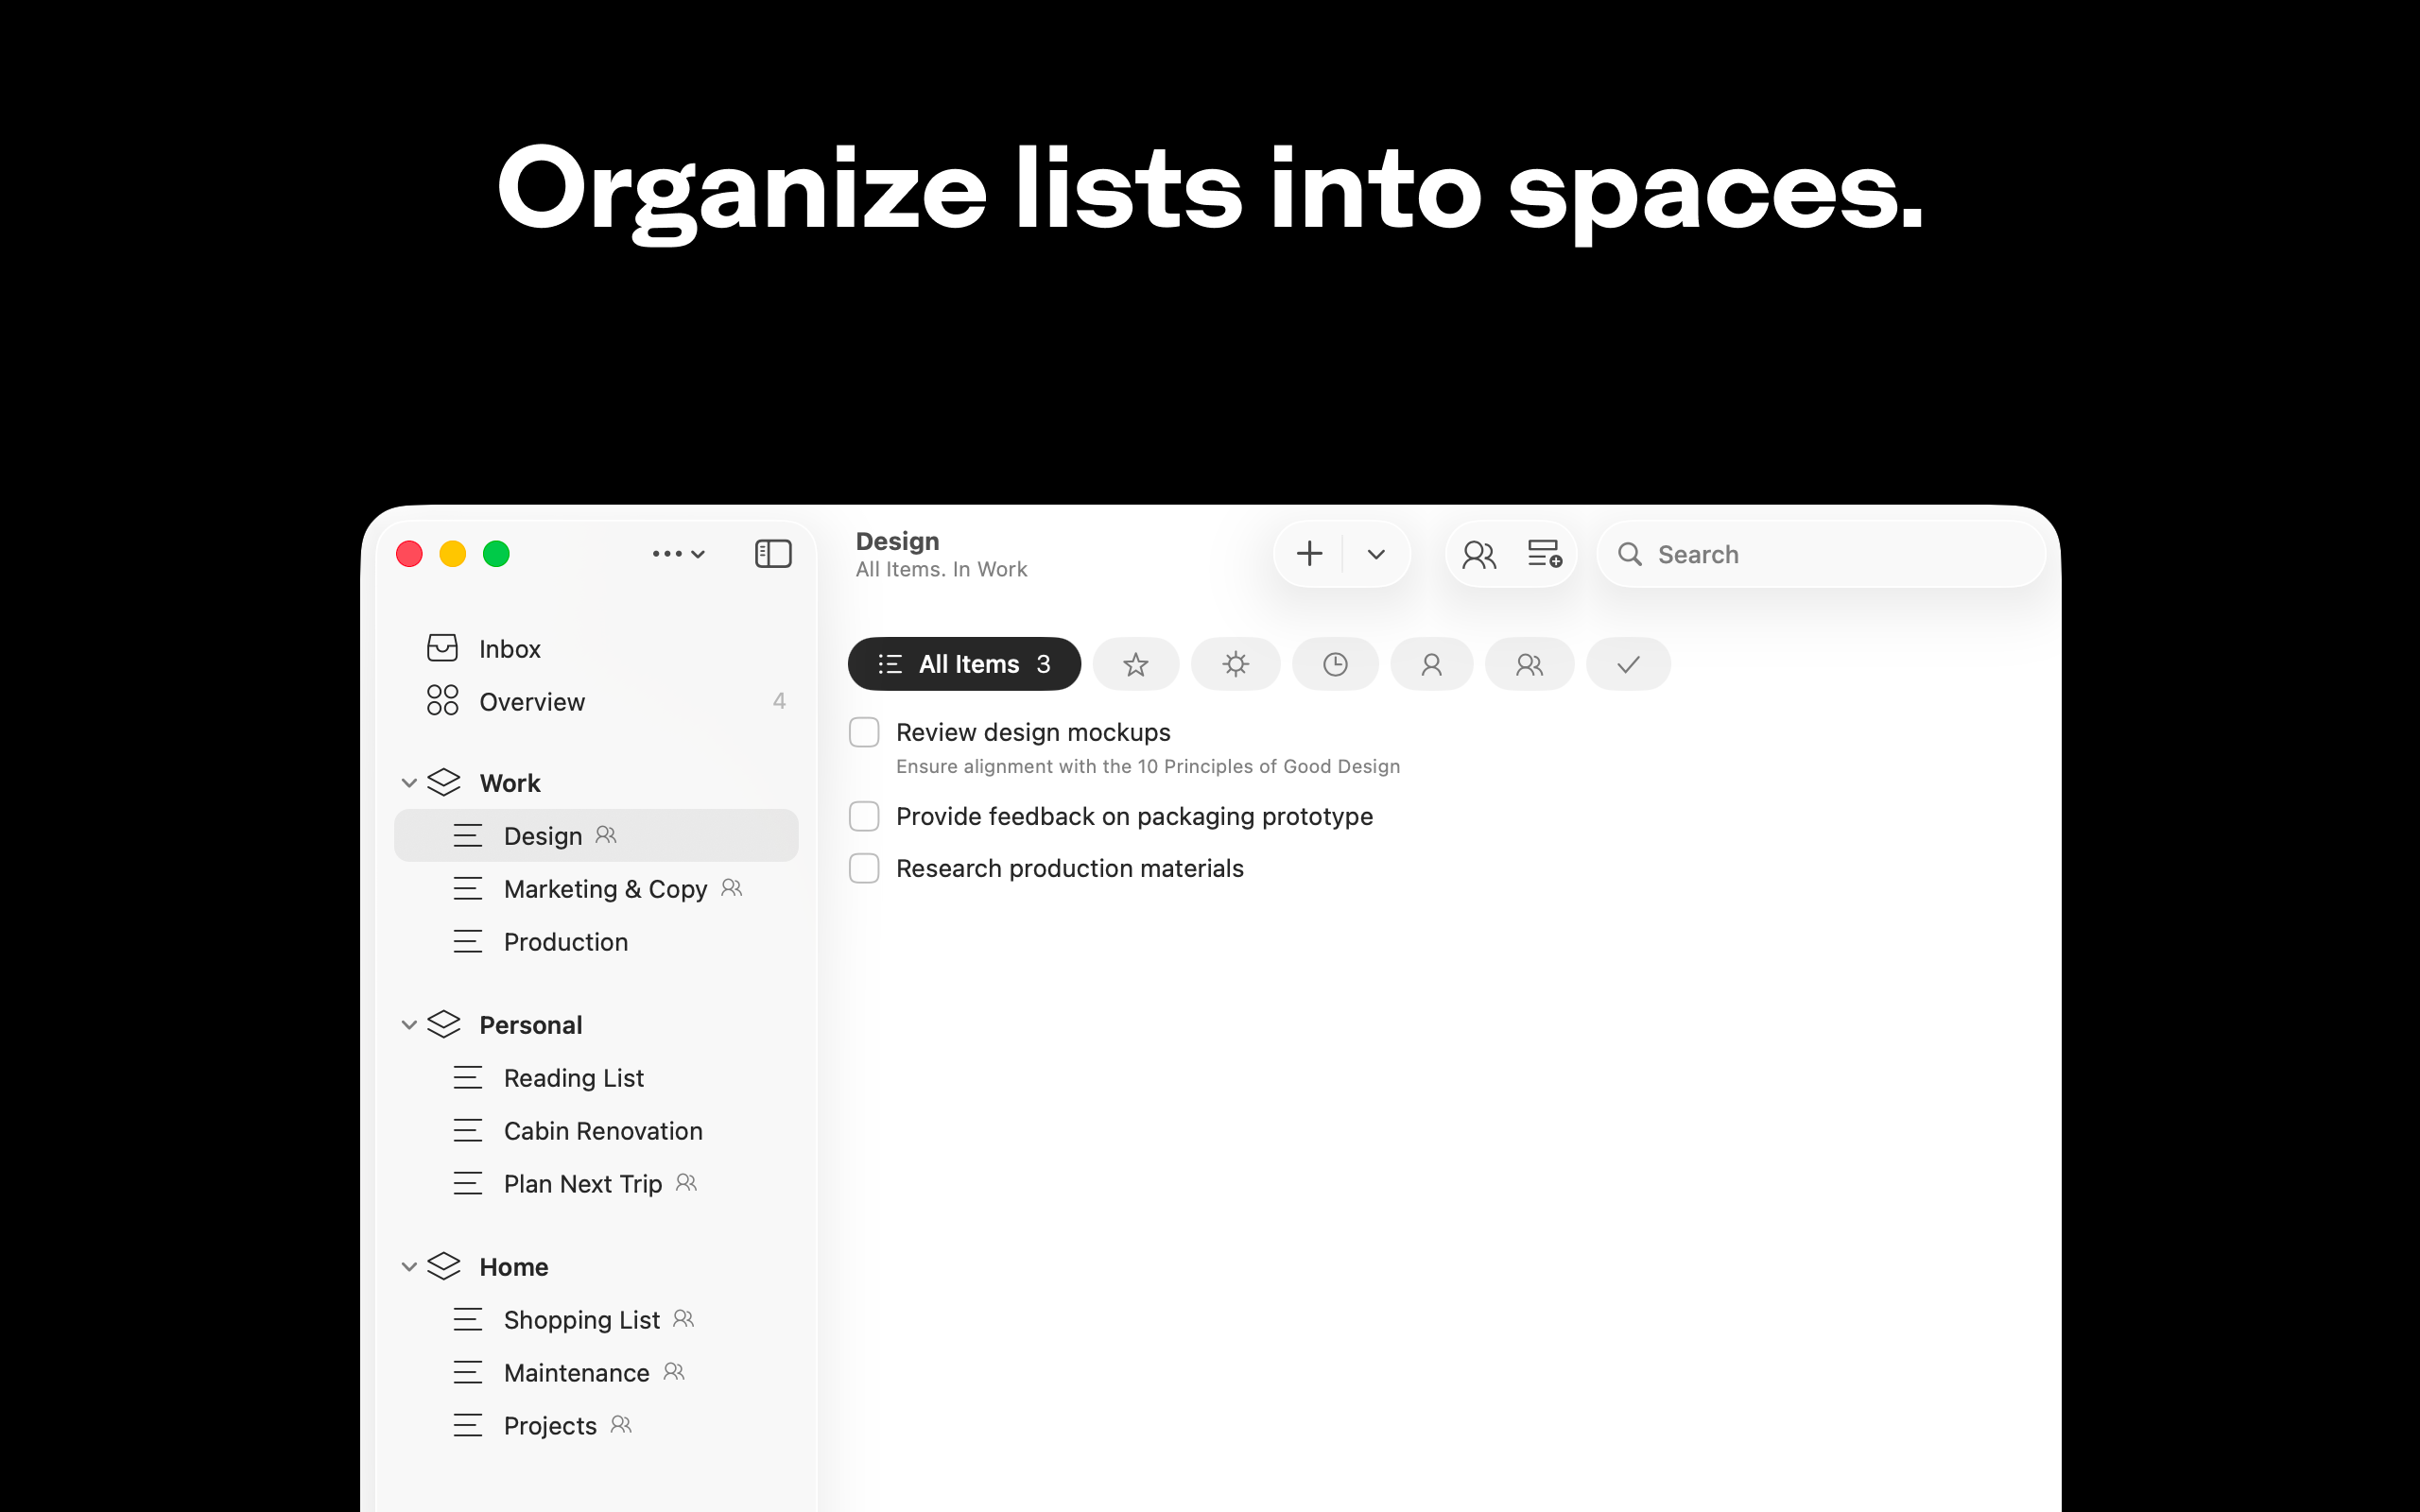This screenshot has width=2420, height=1512.
Task: Filter tasks assigned to others
Action: point(1529,663)
